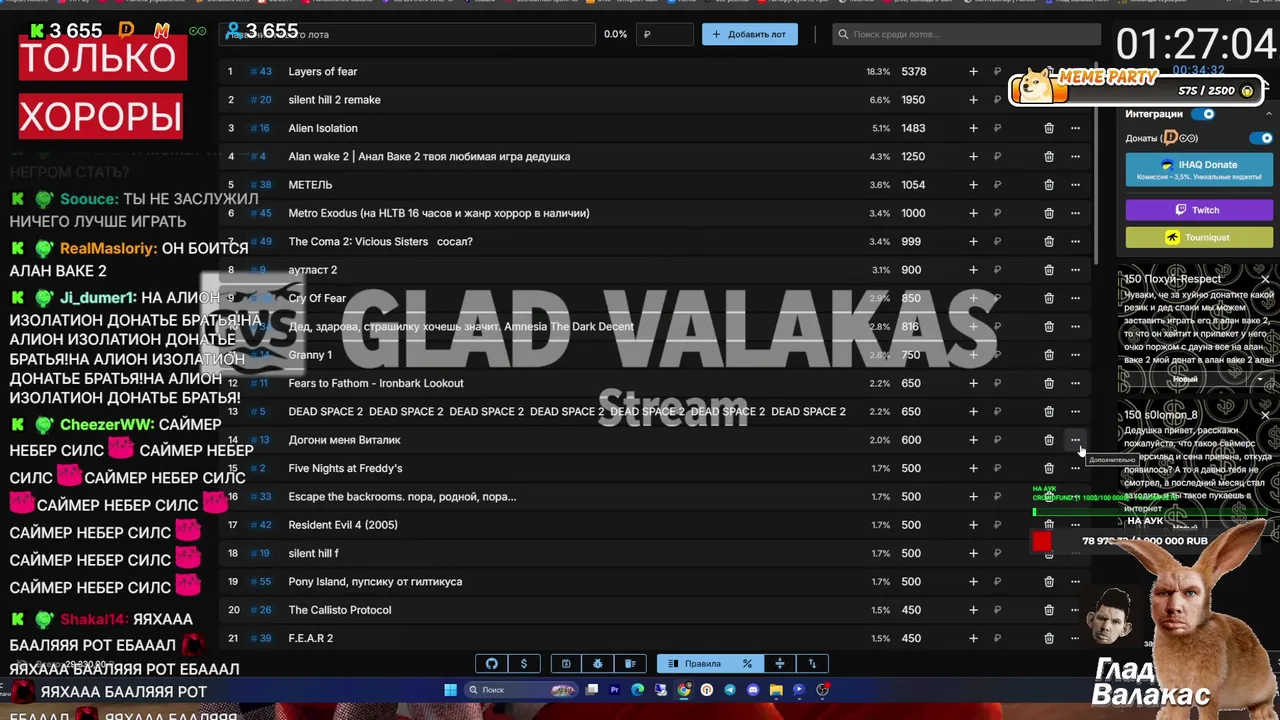The width and height of the screenshot is (1280, 720).
Task: Click the plus icon on F.E.A.R 2 row
Action: 973,638
